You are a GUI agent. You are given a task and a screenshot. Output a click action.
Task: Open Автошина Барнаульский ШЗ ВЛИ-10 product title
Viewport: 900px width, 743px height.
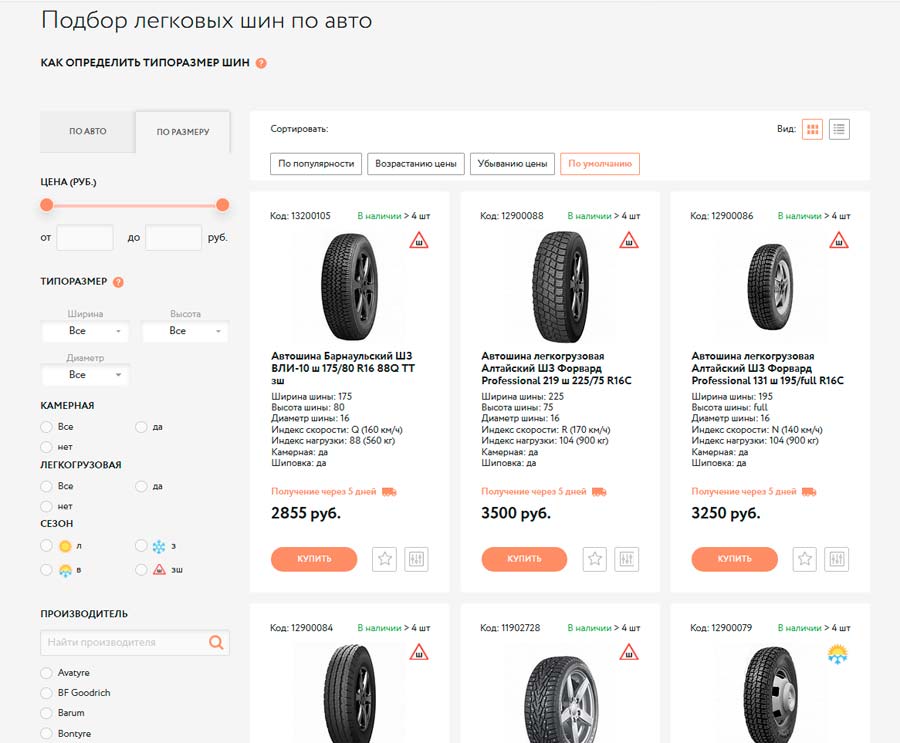(x=343, y=368)
